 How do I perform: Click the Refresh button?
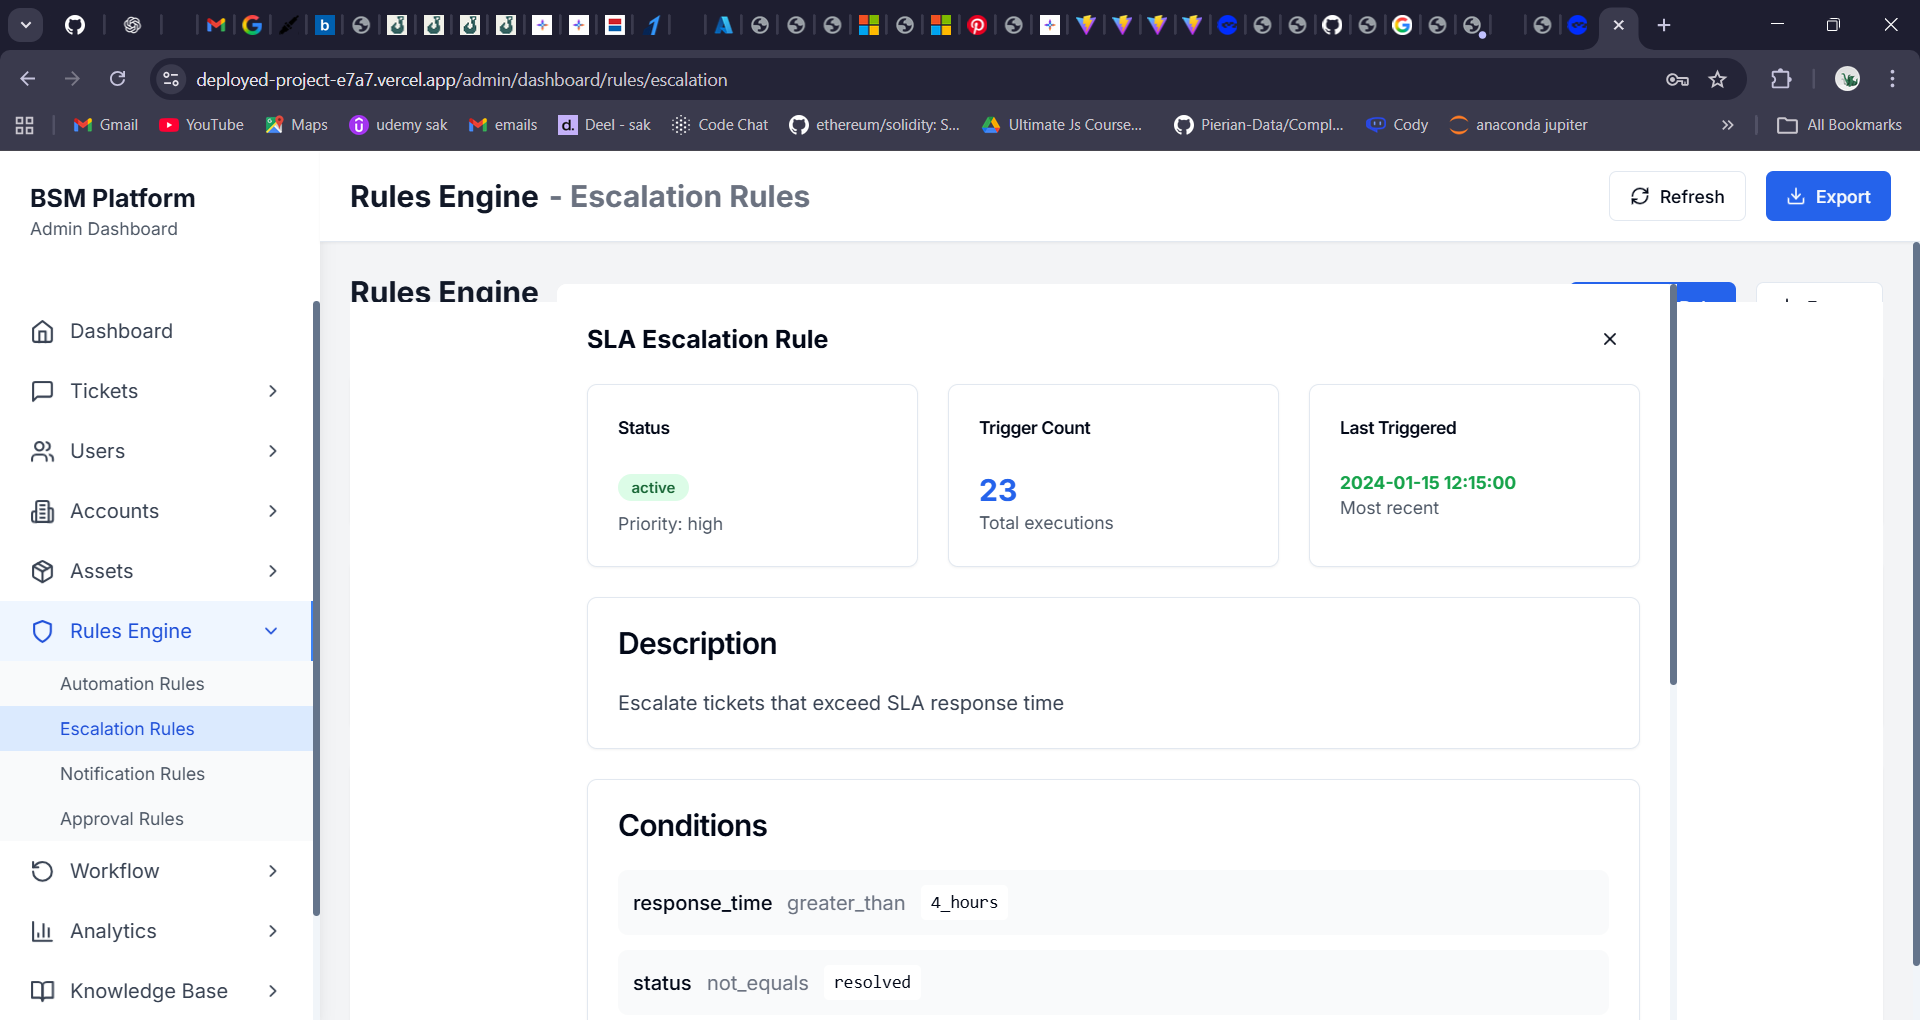1677,196
